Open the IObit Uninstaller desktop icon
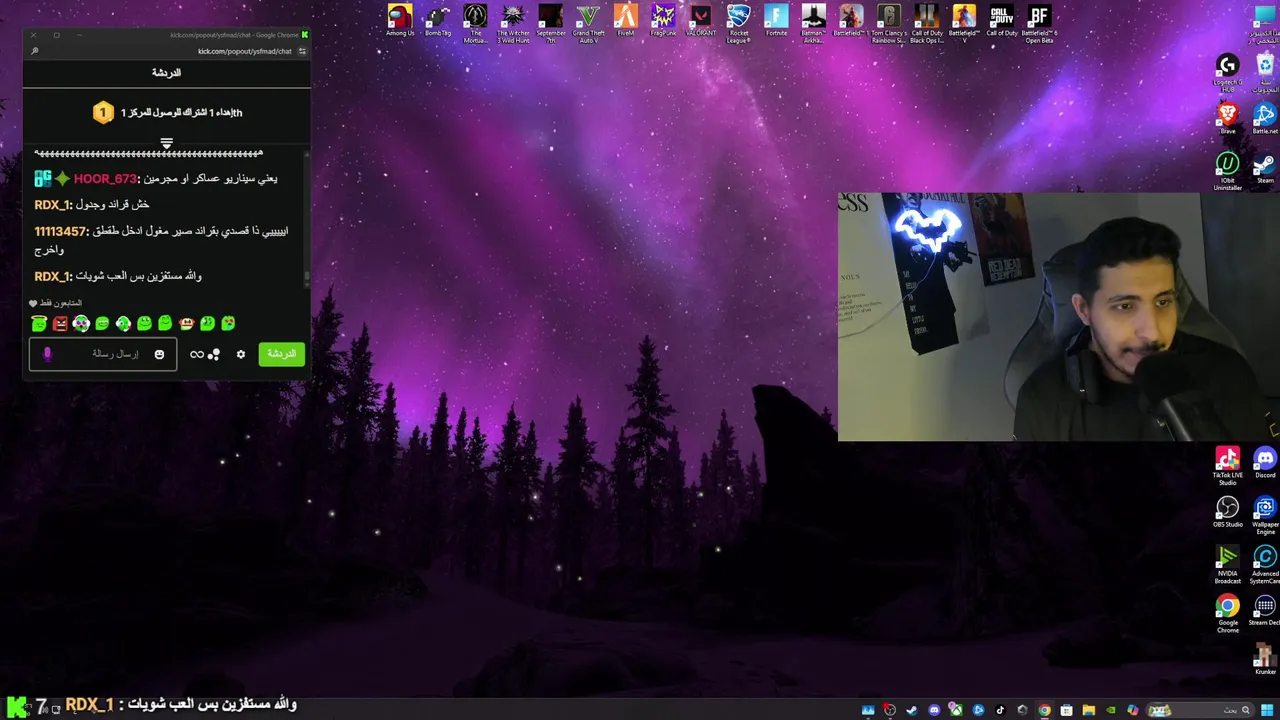Image resolution: width=1280 pixels, height=720 pixels. pos(1227,171)
